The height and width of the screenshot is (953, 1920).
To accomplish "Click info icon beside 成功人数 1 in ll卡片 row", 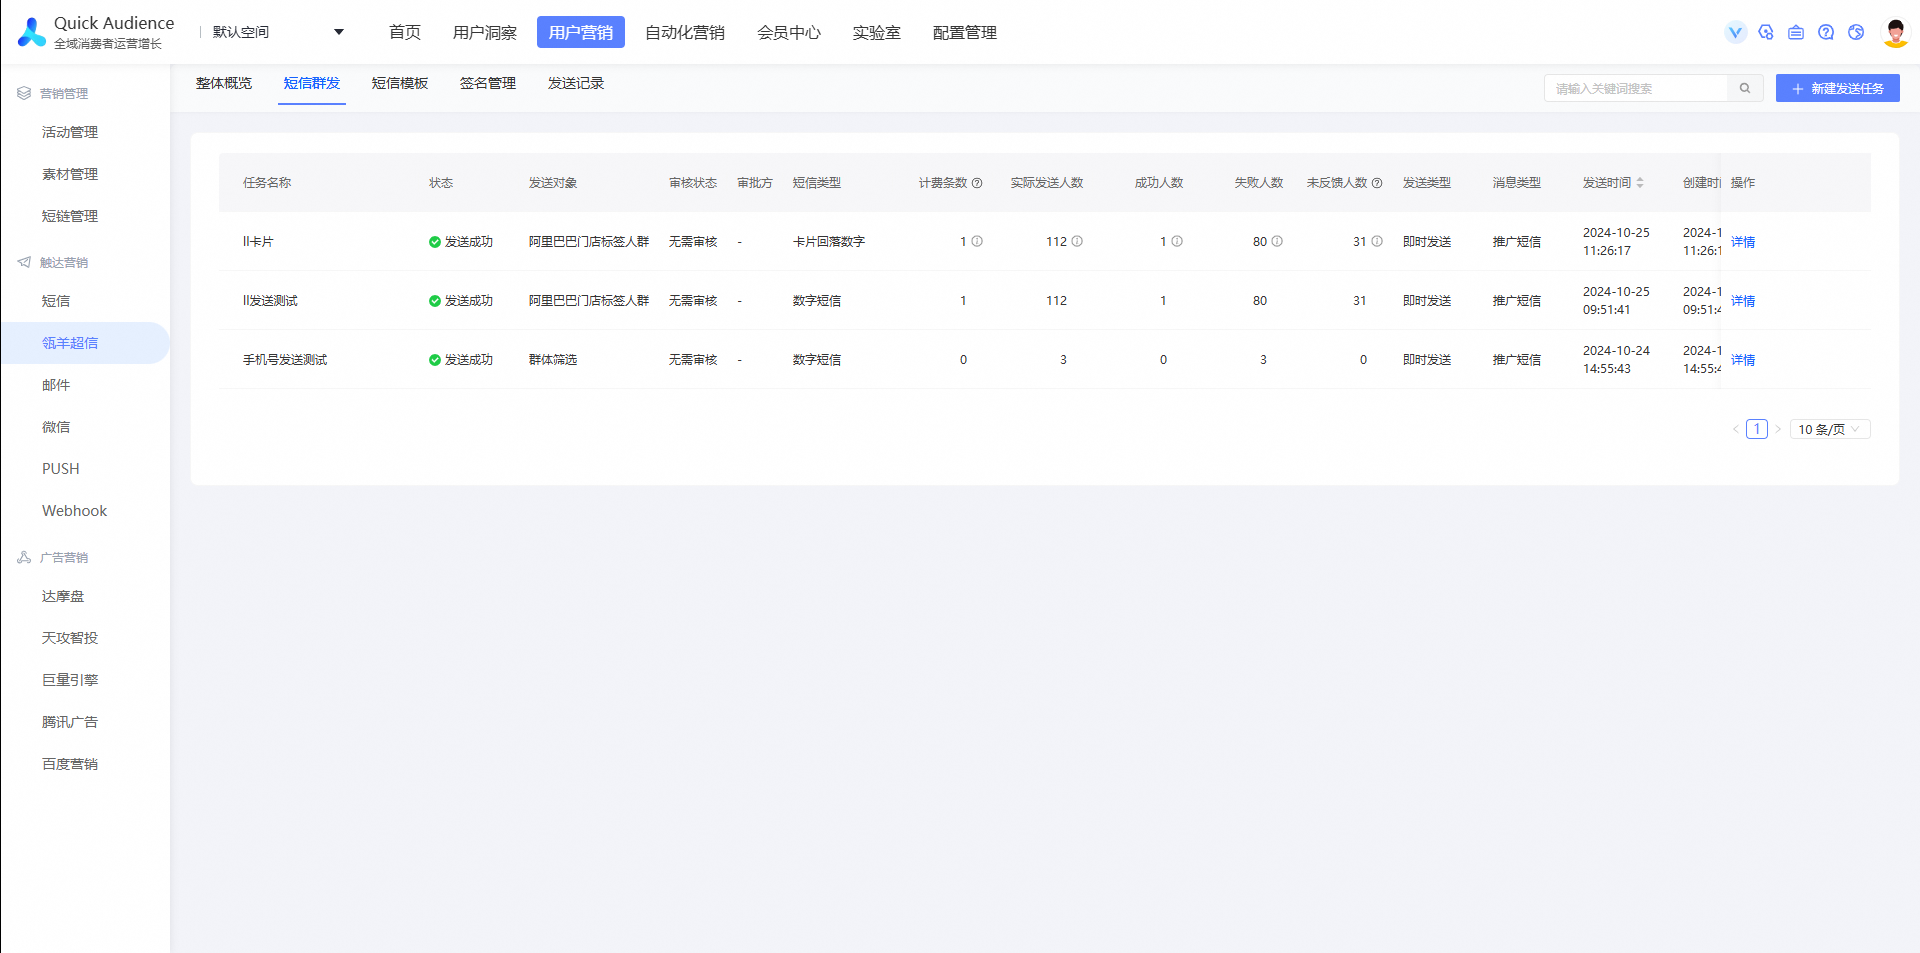I will [x=1177, y=241].
